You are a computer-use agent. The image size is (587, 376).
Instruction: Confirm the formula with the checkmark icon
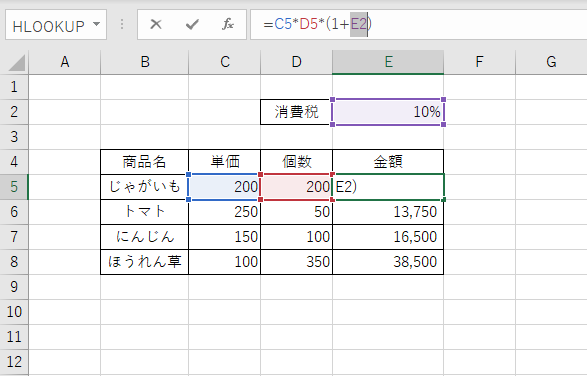coord(192,25)
